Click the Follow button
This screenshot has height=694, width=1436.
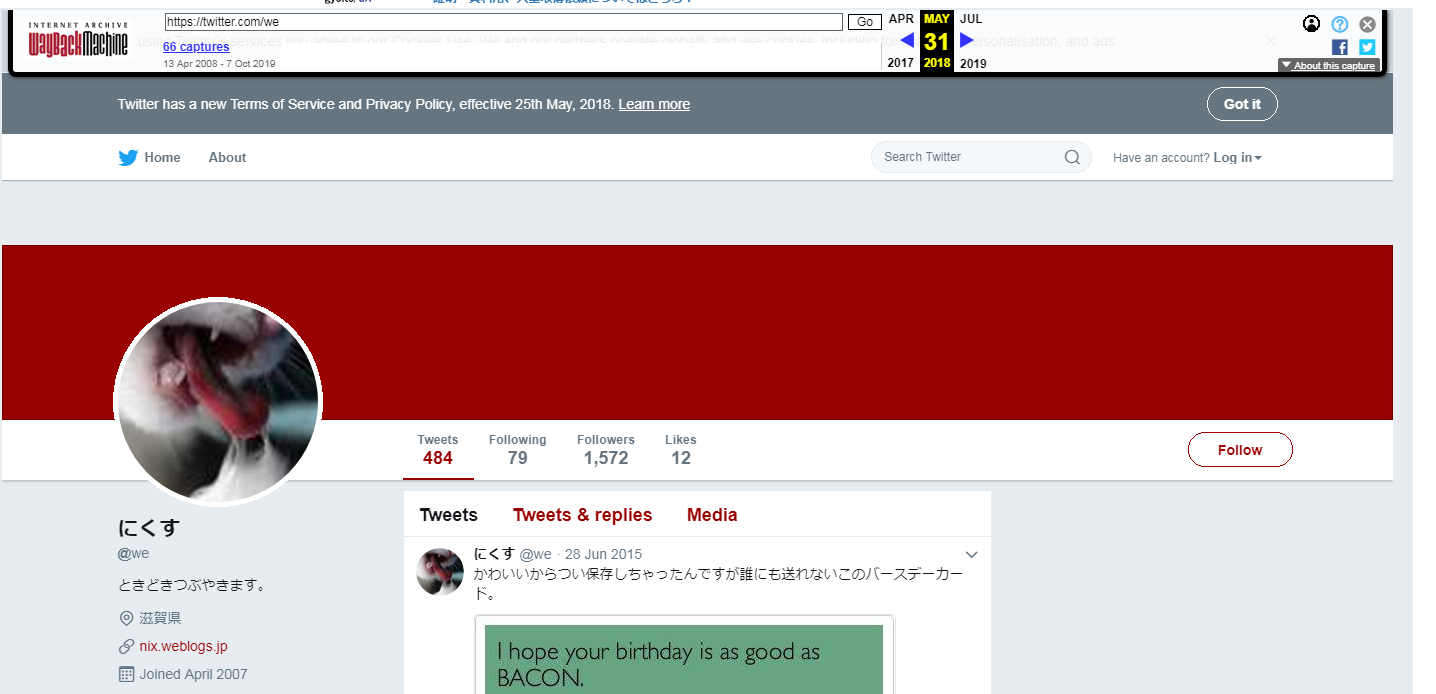1240,450
